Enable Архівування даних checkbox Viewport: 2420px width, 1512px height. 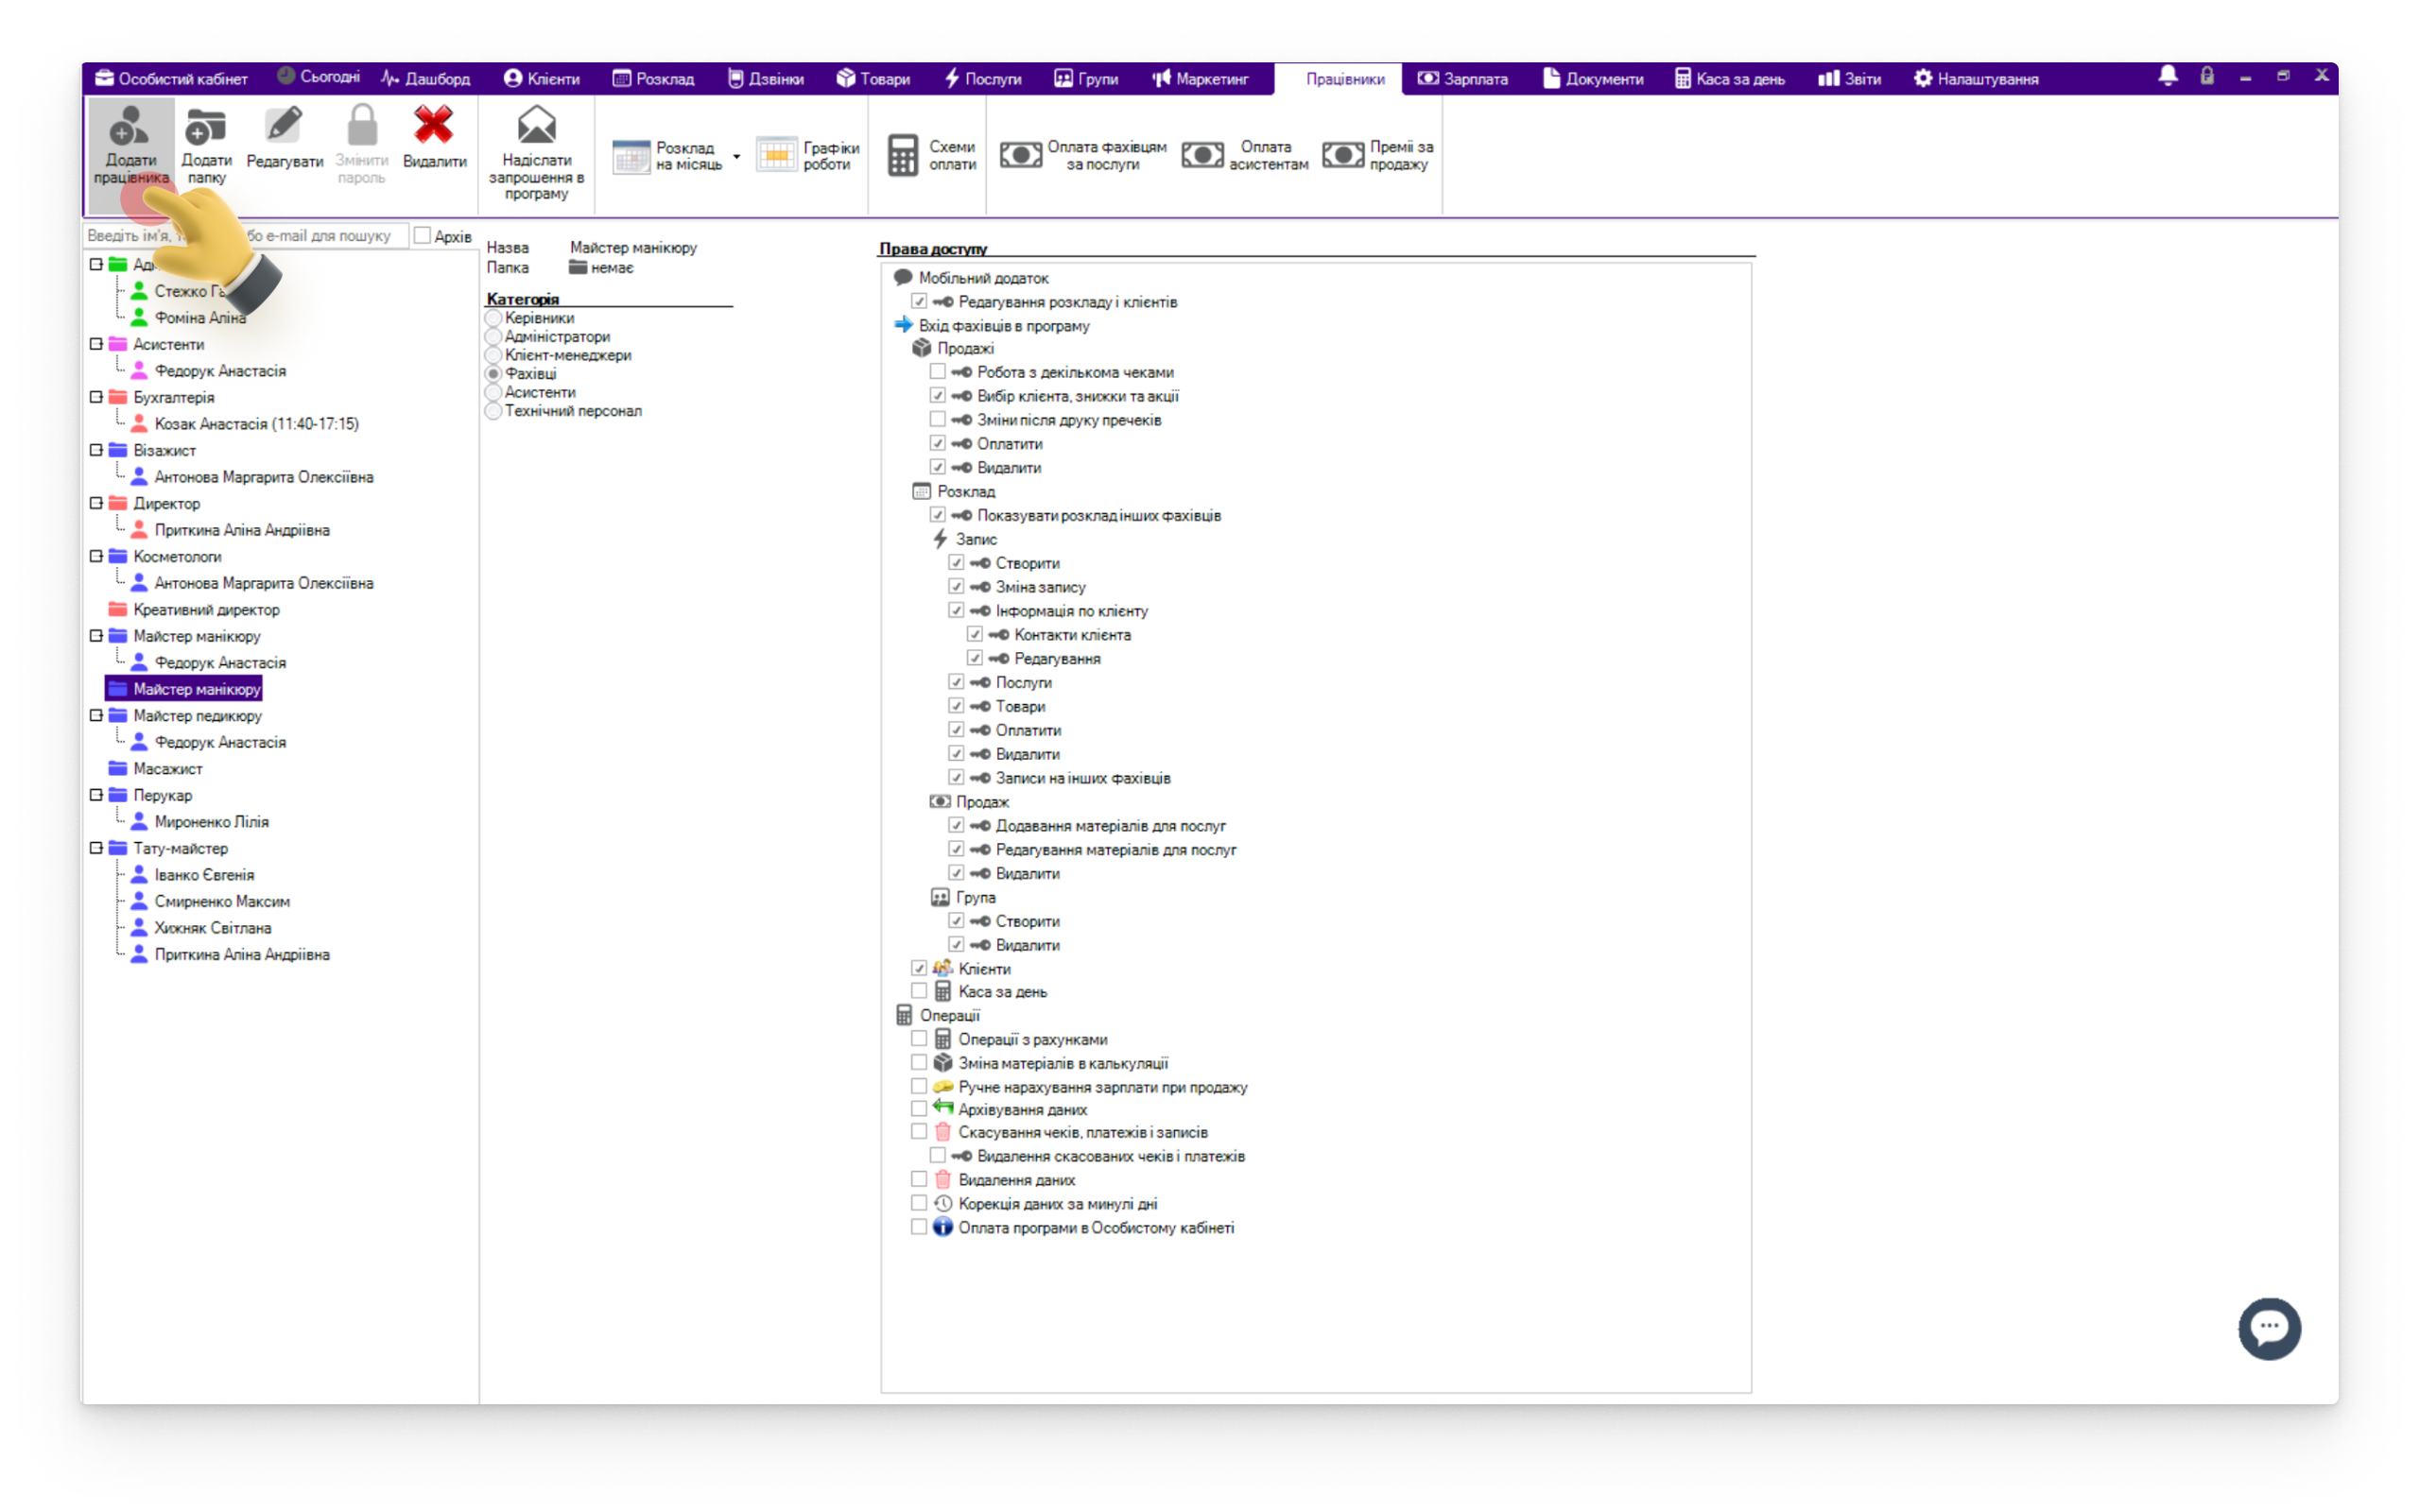[919, 1108]
